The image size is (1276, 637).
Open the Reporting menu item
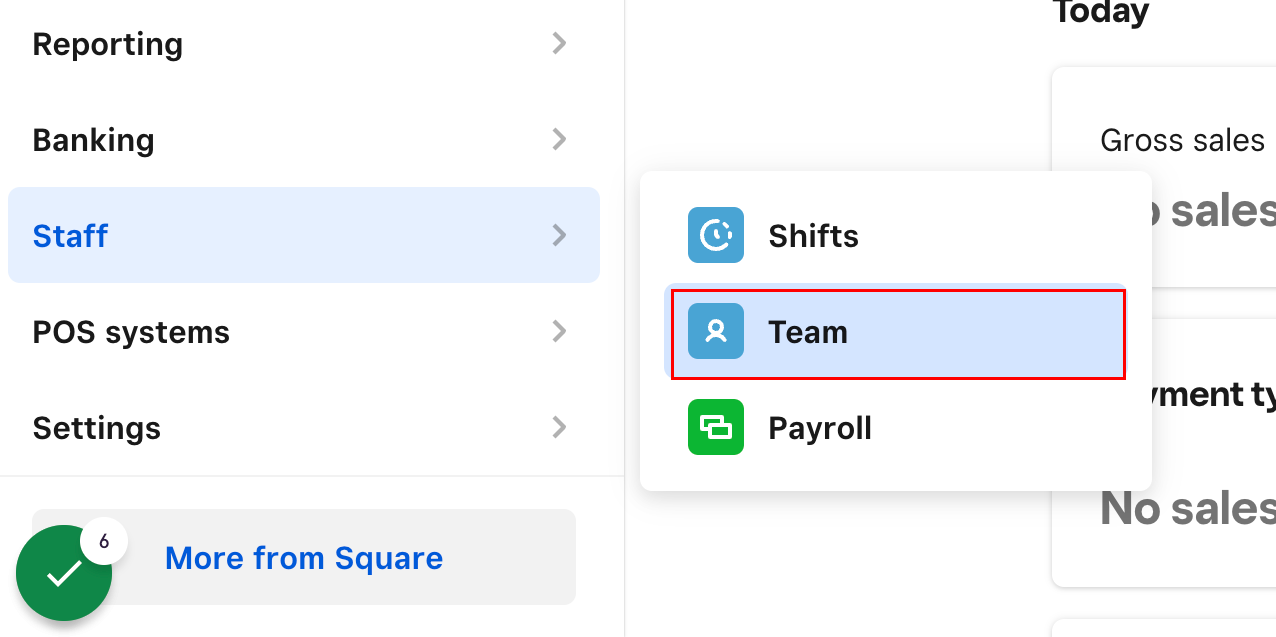304,43
